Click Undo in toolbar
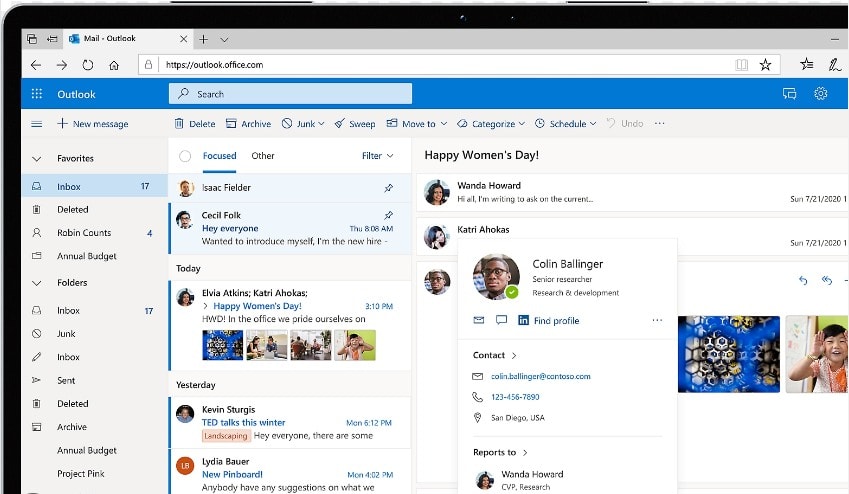The width and height of the screenshot is (849, 494). coord(625,124)
